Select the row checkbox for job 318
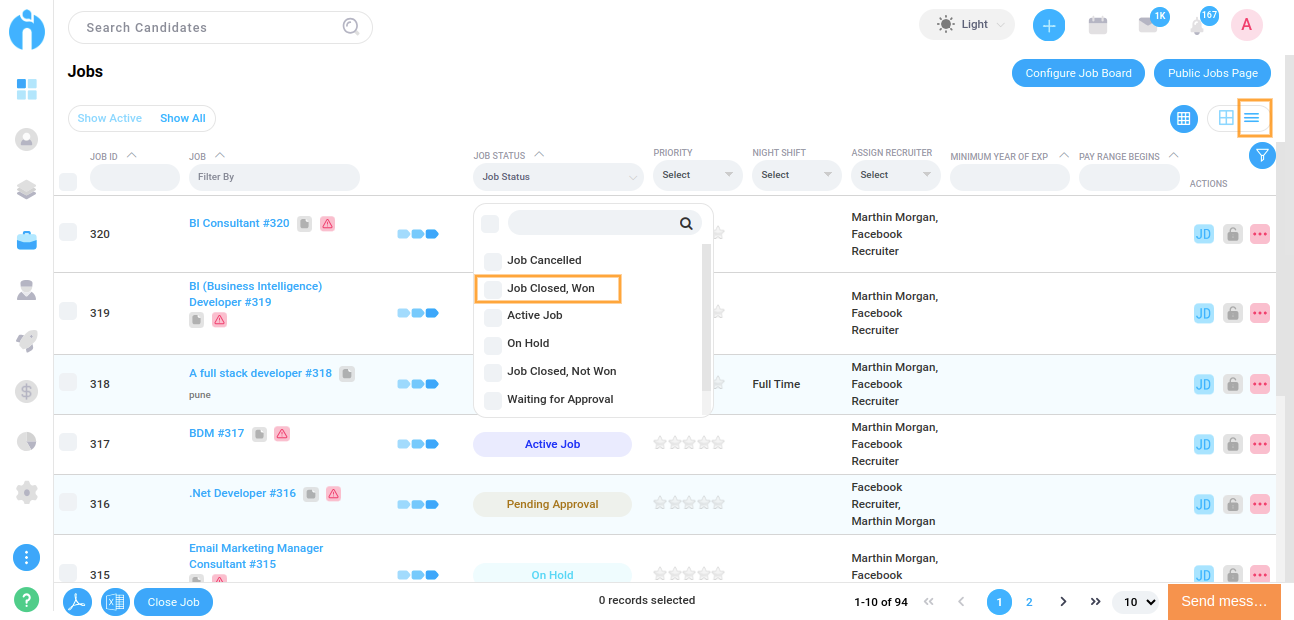 click(68, 382)
